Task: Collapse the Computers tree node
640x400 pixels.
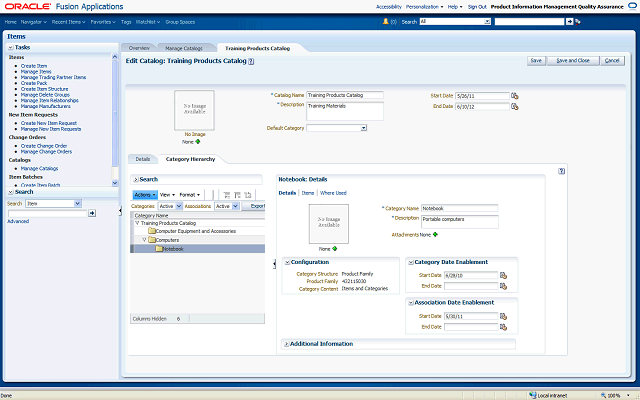Action: pos(145,240)
